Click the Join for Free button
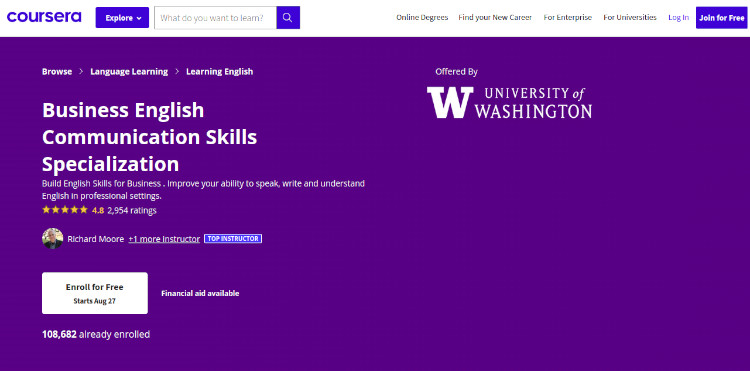The width and height of the screenshot is (750, 371). (x=721, y=18)
